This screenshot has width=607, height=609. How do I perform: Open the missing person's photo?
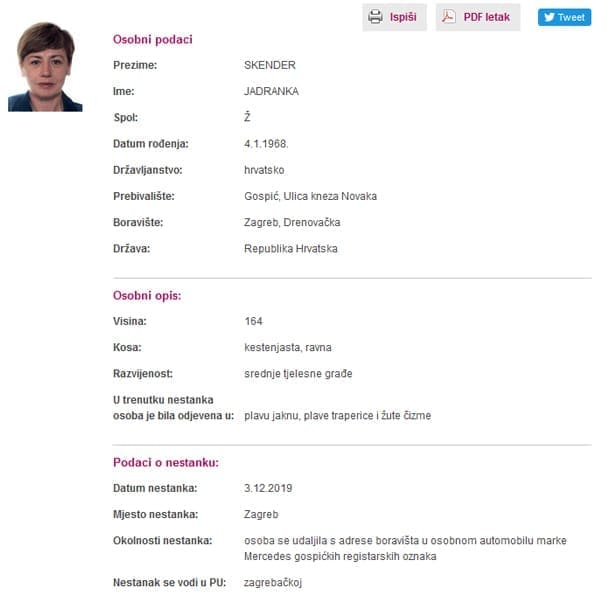45,67
